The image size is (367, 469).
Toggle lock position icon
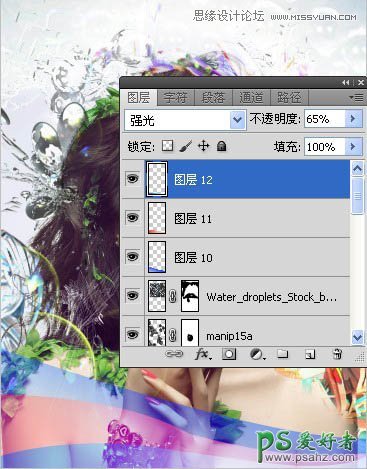(x=203, y=146)
